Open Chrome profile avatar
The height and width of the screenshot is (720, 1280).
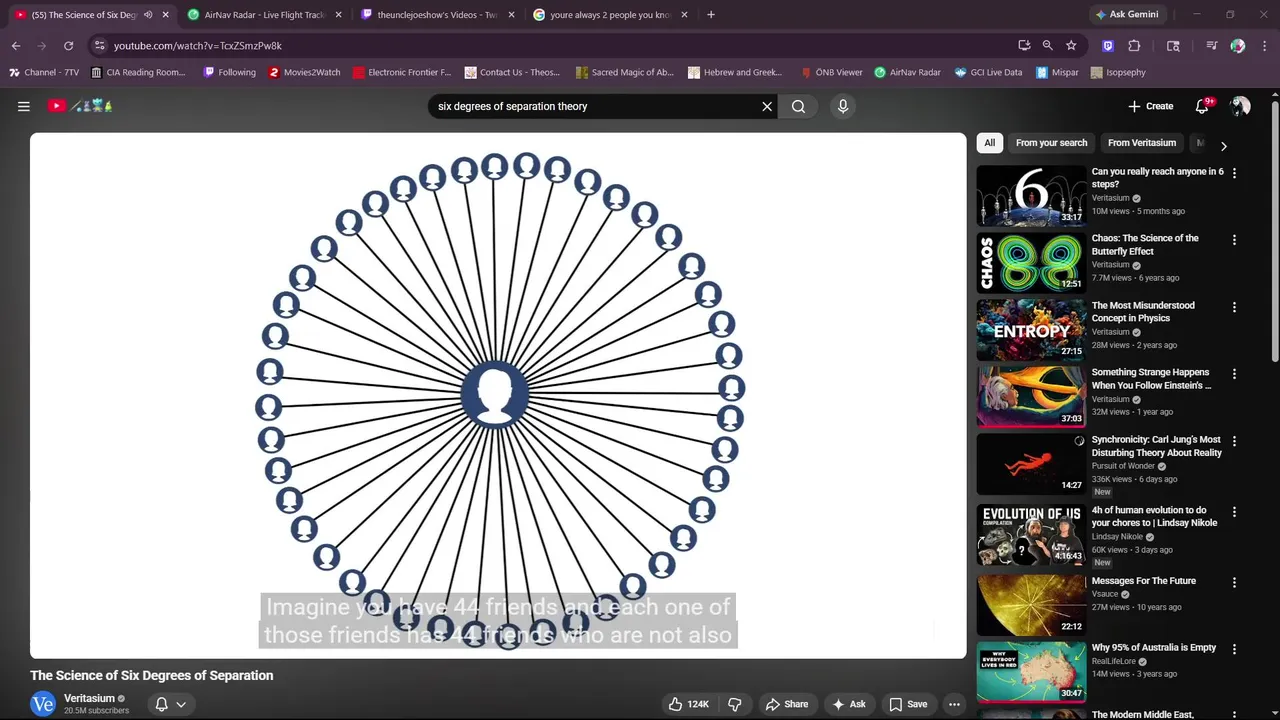(x=1238, y=45)
